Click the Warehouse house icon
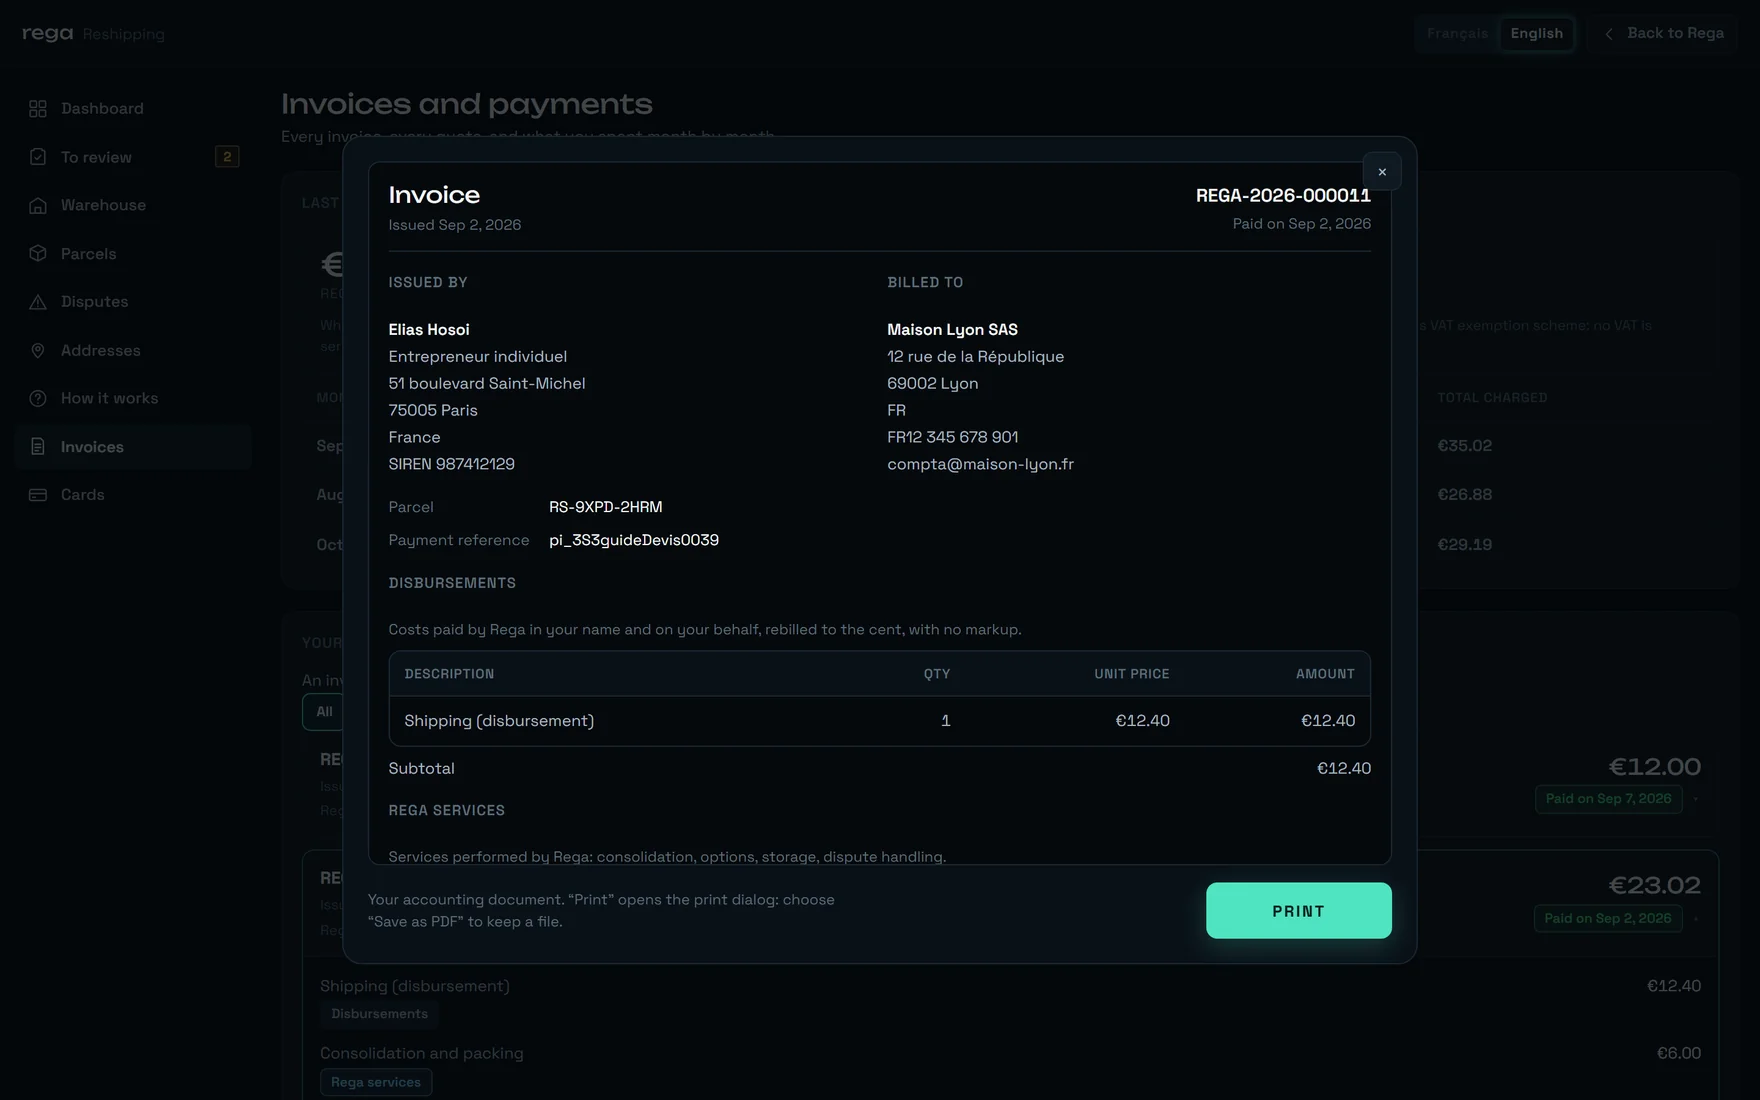Viewport: 1760px width, 1100px height. [x=38, y=205]
